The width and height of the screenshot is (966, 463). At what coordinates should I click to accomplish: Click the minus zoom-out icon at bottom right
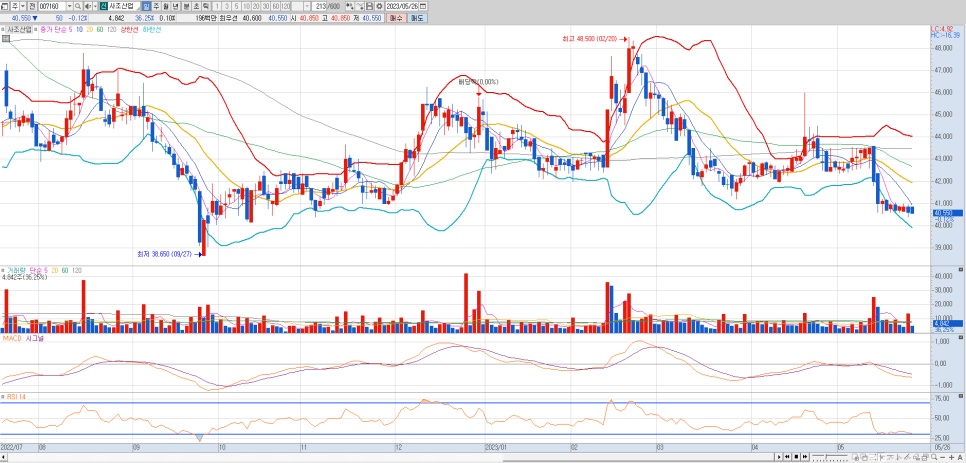pyautogui.click(x=943, y=457)
